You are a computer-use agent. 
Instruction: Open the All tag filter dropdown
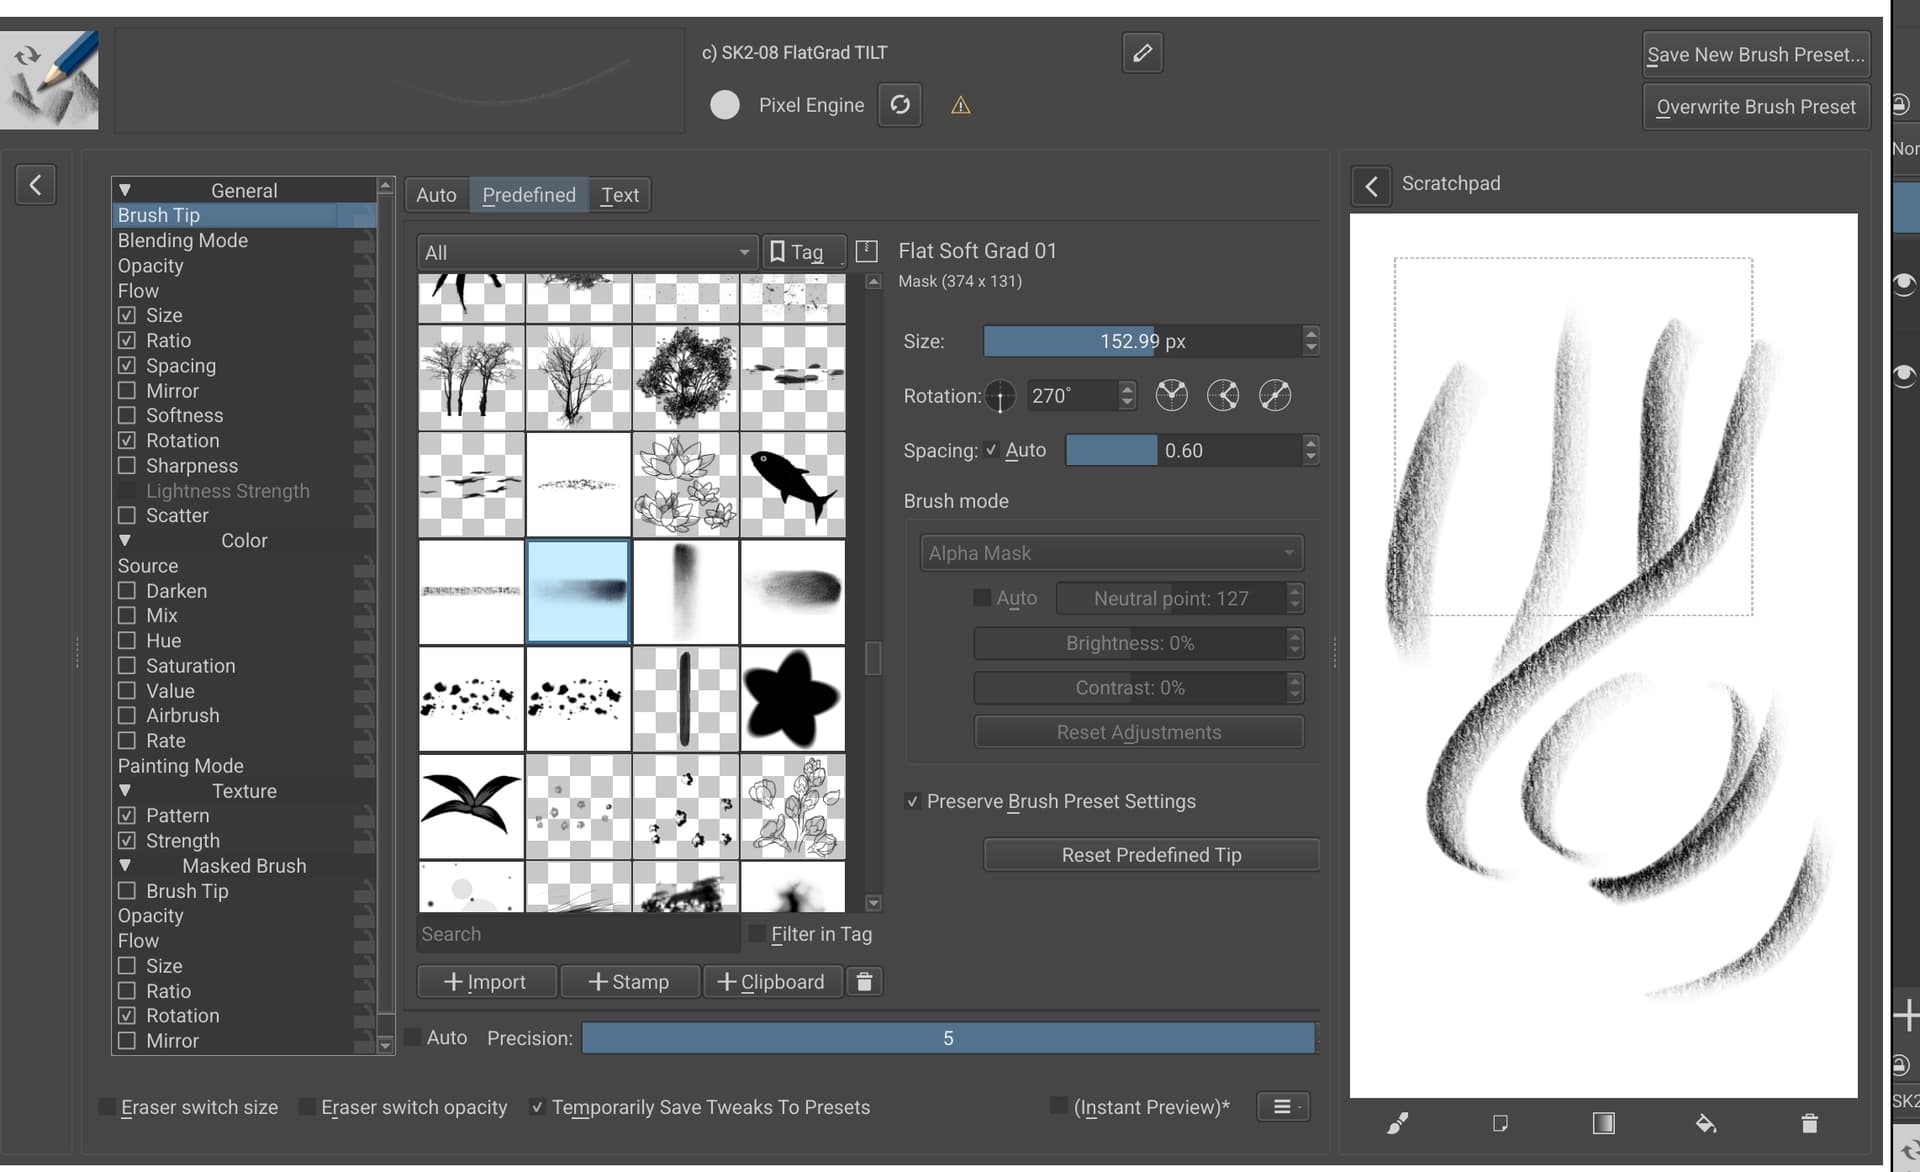pos(586,252)
